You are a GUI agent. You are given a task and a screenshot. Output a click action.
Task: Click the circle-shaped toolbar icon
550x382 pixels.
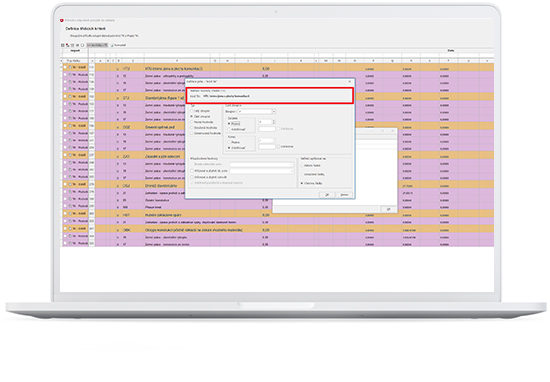click(x=82, y=45)
